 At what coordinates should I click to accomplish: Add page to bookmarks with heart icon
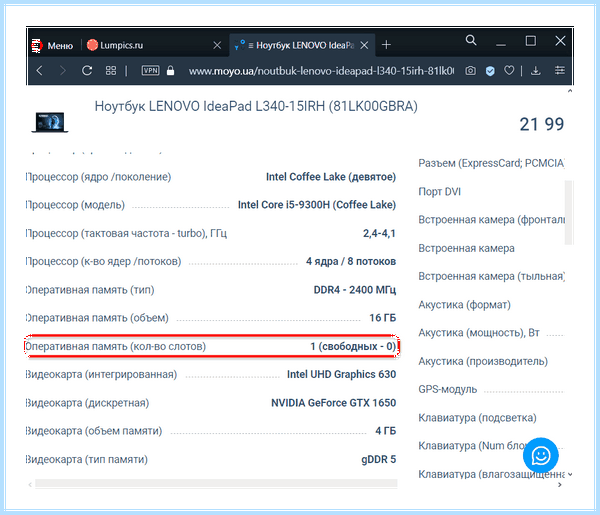point(509,70)
